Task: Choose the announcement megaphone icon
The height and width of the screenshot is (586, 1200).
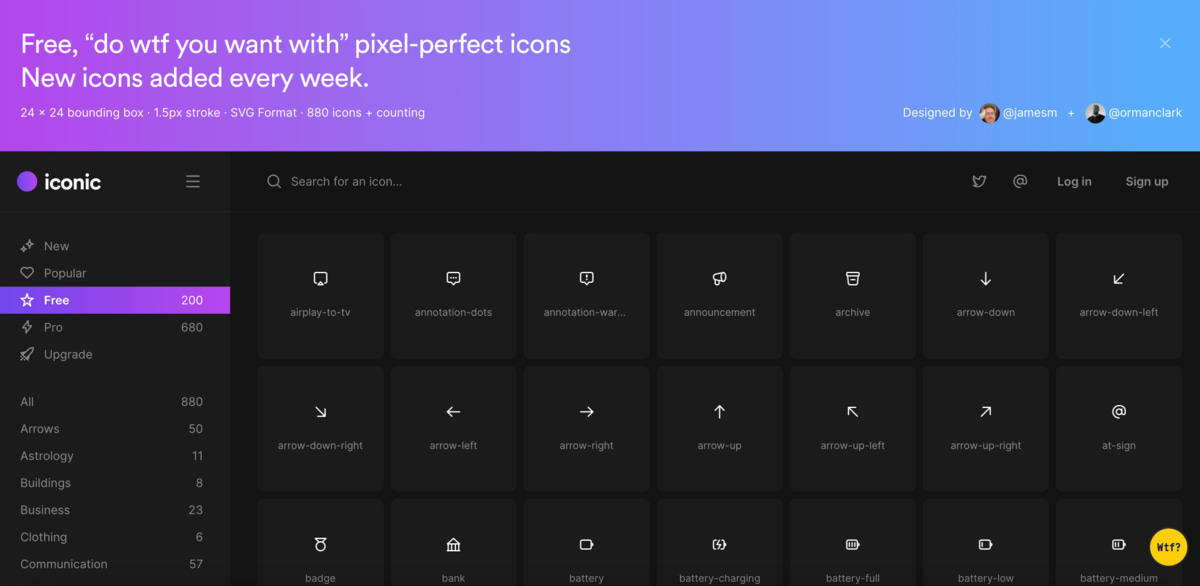Action: (719, 295)
